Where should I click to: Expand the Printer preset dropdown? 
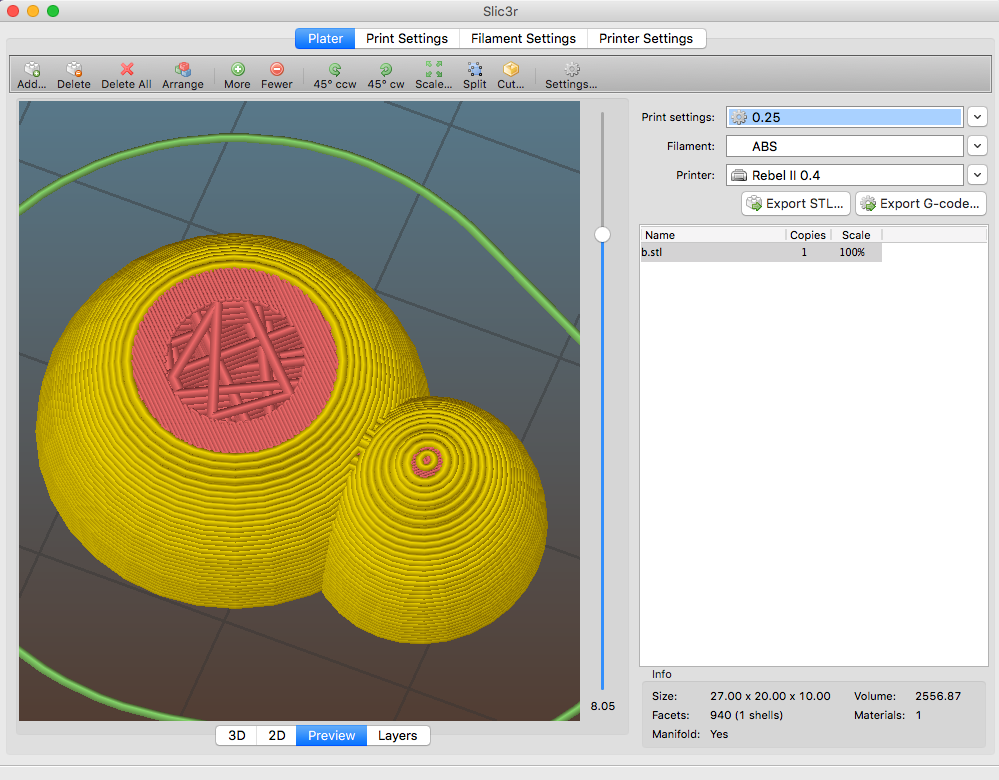pyautogui.click(x=978, y=175)
